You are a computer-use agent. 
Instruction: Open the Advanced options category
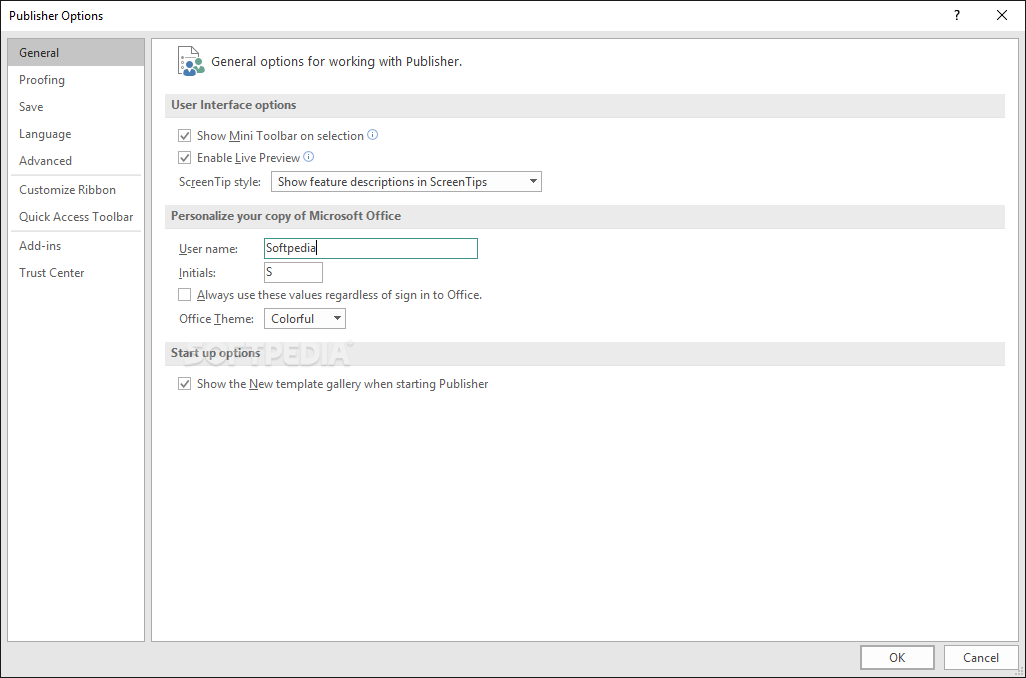[x=76, y=160]
